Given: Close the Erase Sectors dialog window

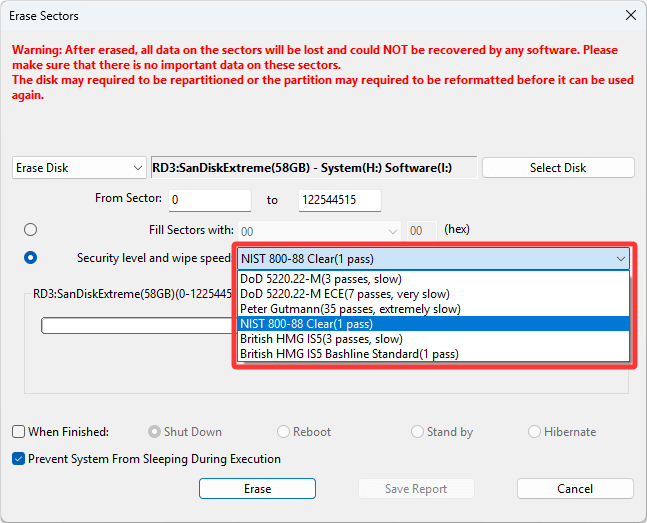Looking at the screenshot, I should [x=629, y=16].
